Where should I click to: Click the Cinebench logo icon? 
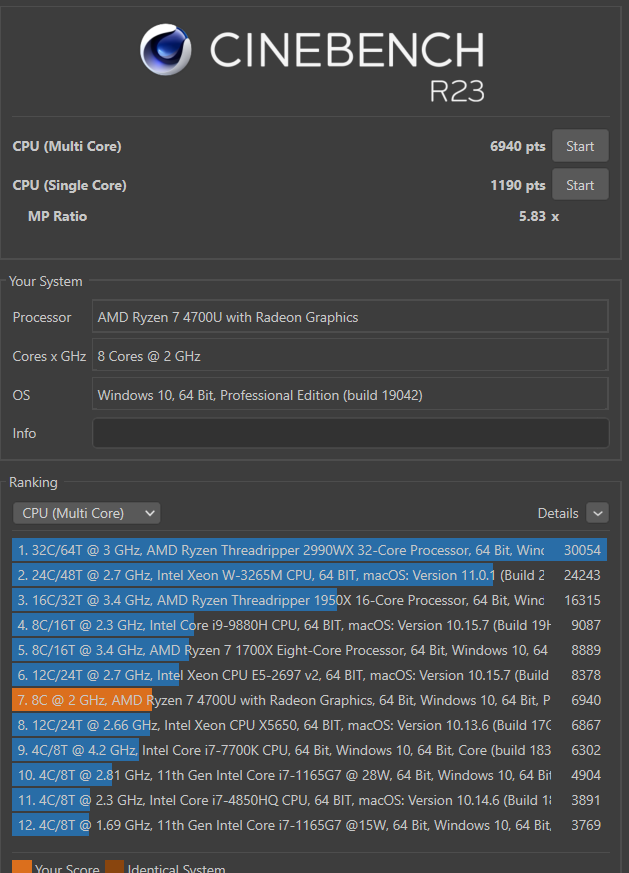pyautogui.click(x=166, y=50)
